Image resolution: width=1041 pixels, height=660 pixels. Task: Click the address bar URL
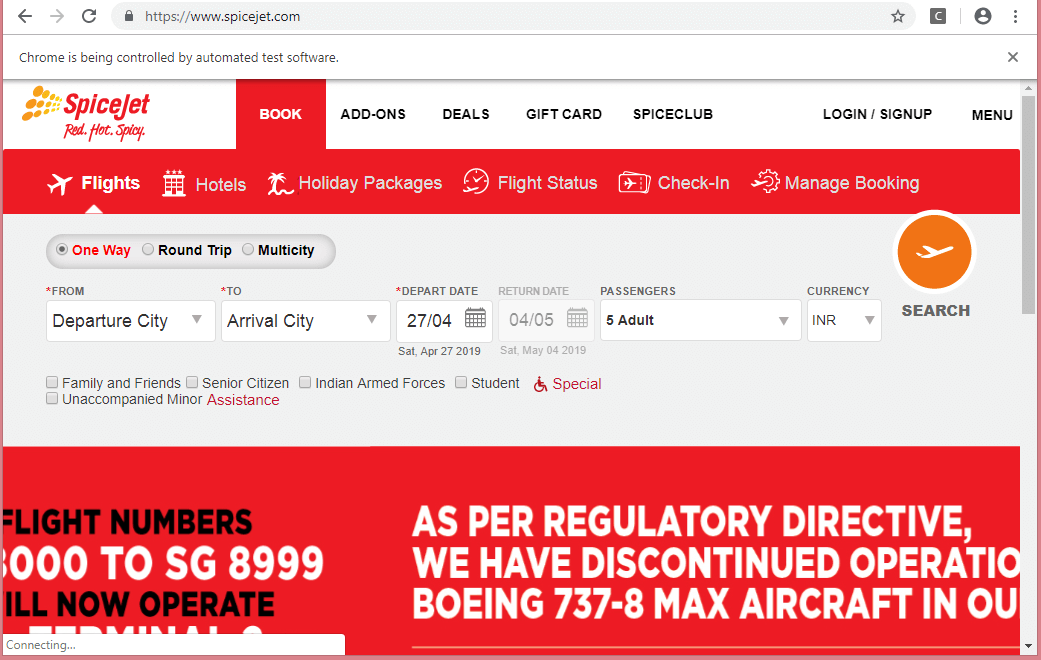click(222, 16)
